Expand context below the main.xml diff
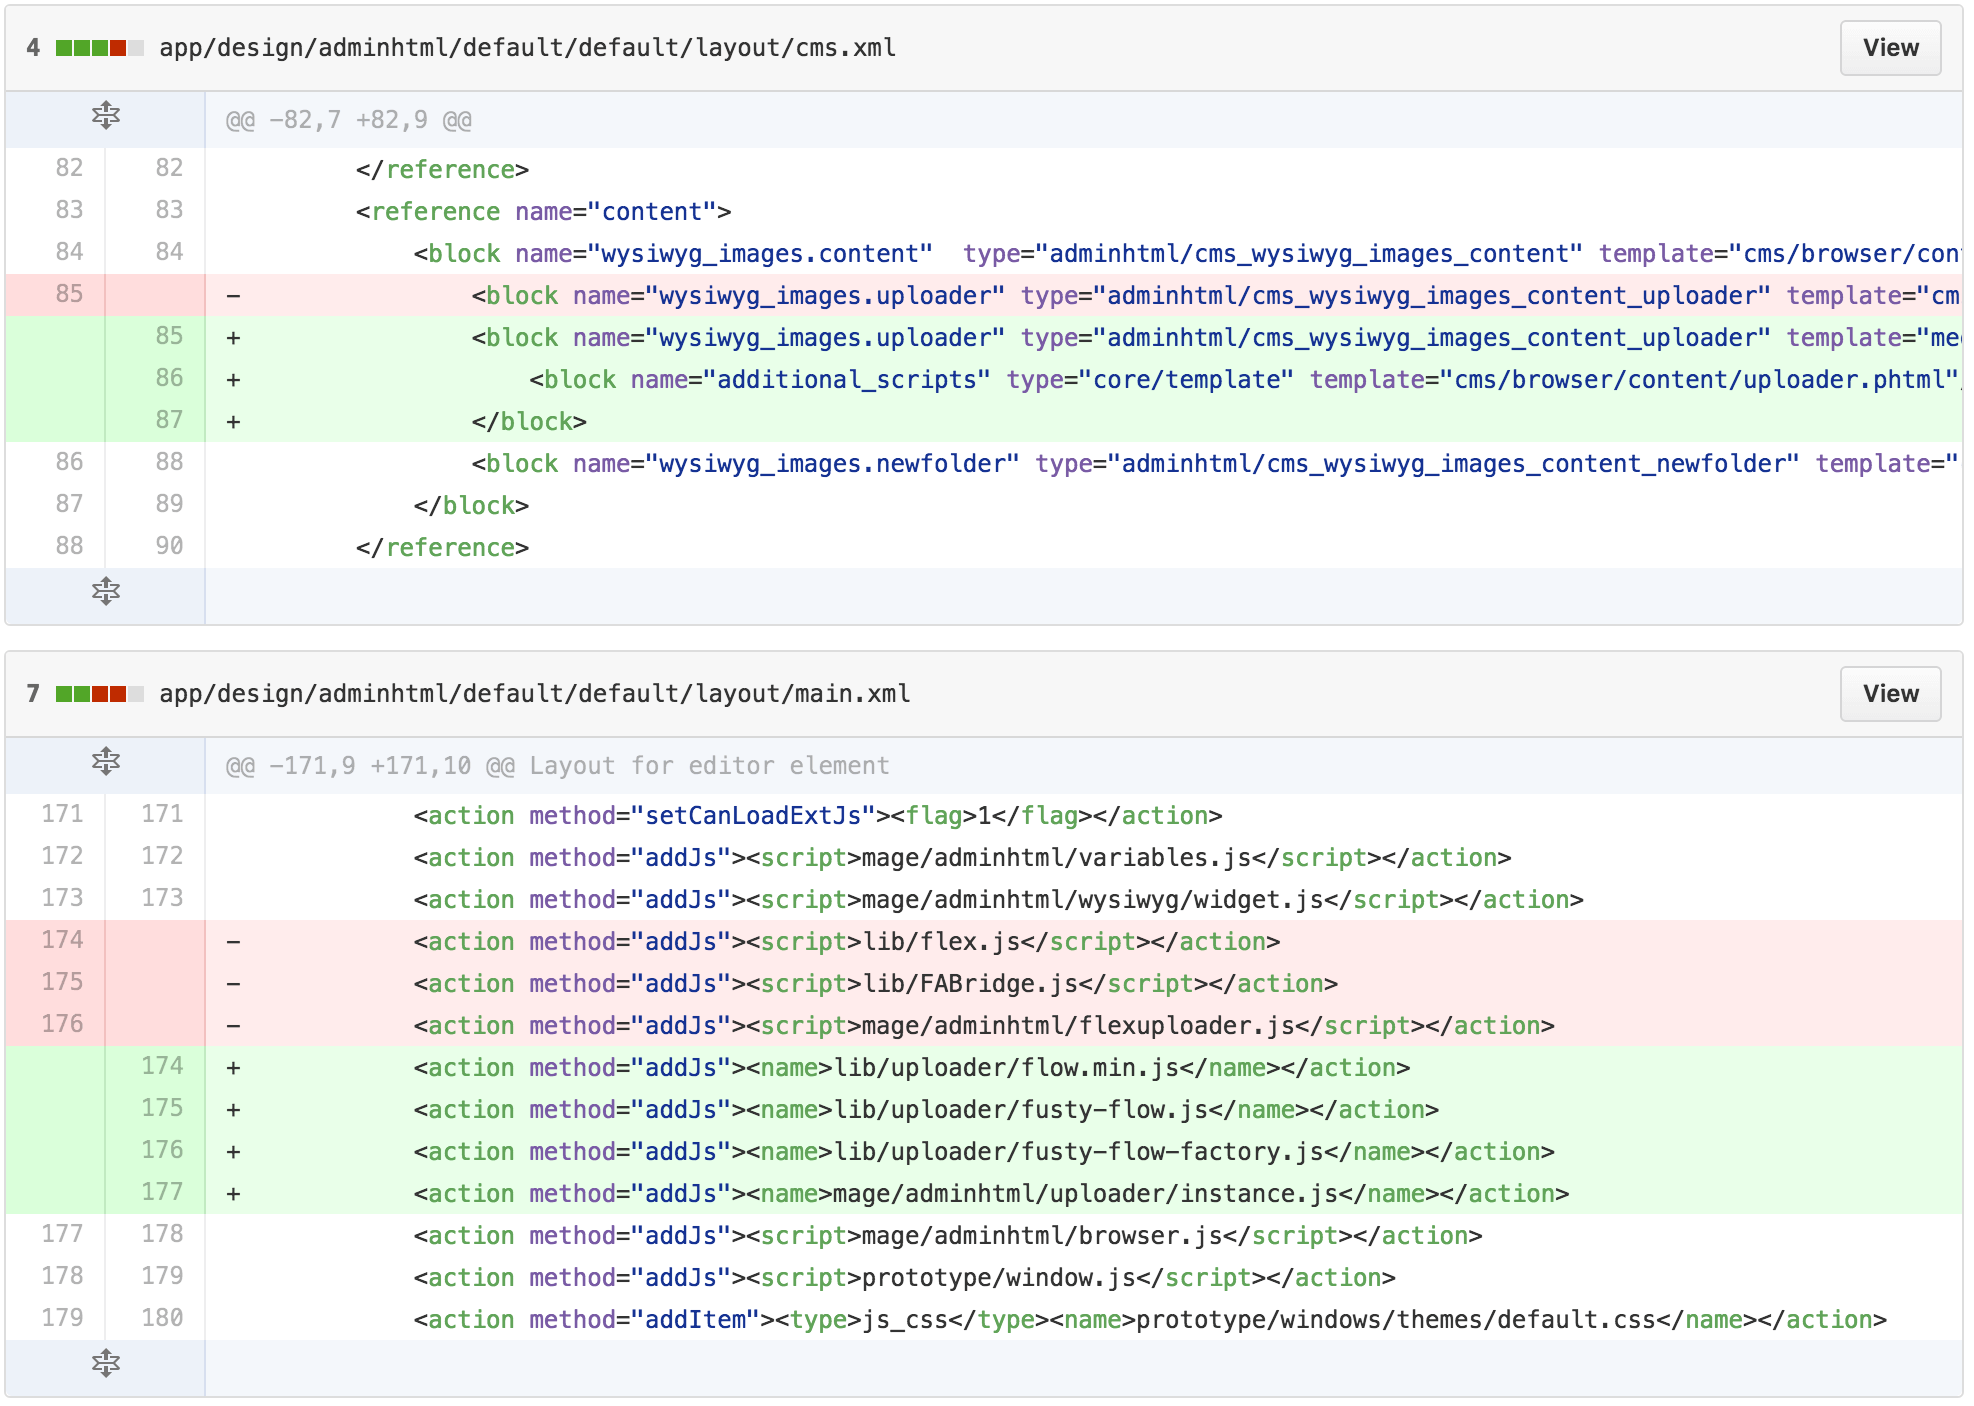The height and width of the screenshot is (1406, 1974). [x=106, y=1362]
